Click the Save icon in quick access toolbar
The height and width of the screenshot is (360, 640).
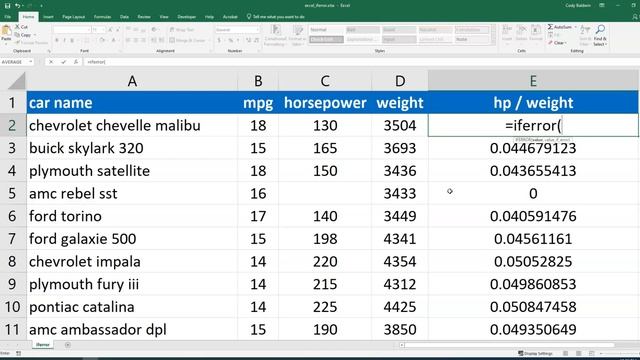[7, 6]
